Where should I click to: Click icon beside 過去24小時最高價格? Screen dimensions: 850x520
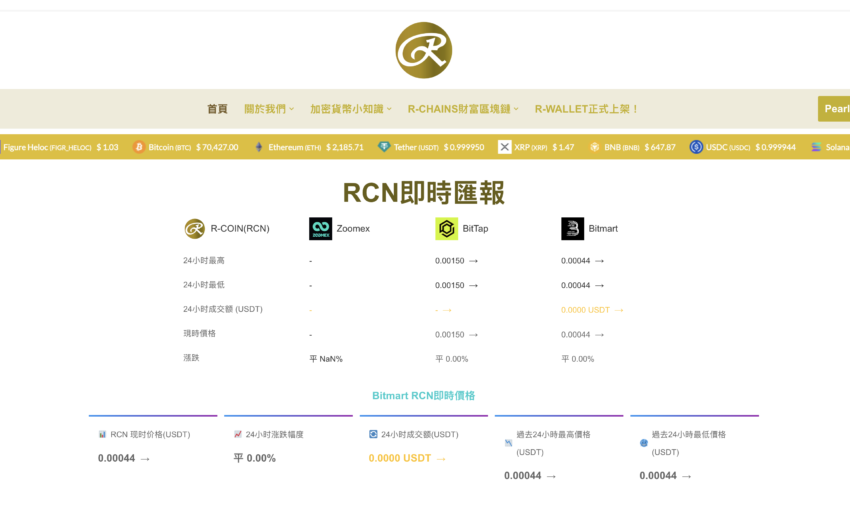[x=508, y=443]
